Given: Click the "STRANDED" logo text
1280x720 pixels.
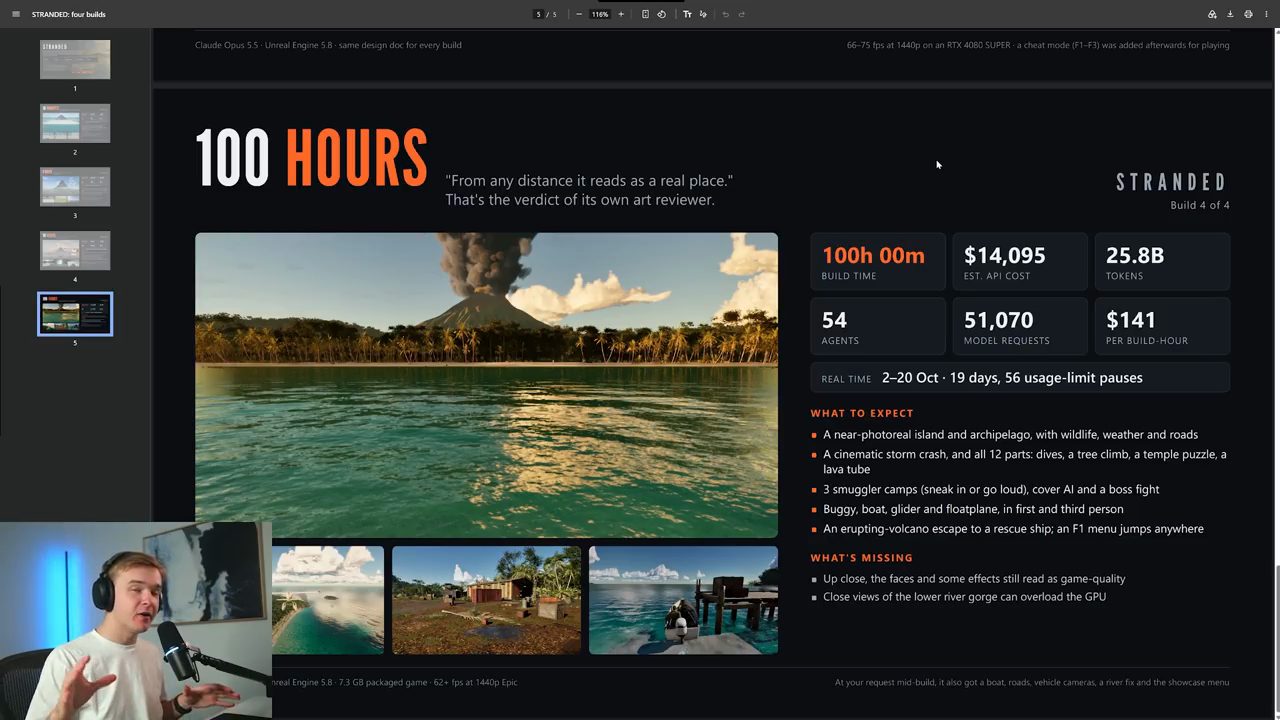Looking at the screenshot, I should (1171, 182).
